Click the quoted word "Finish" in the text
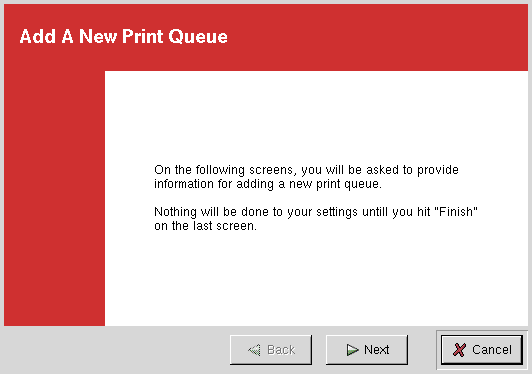 tap(456, 212)
